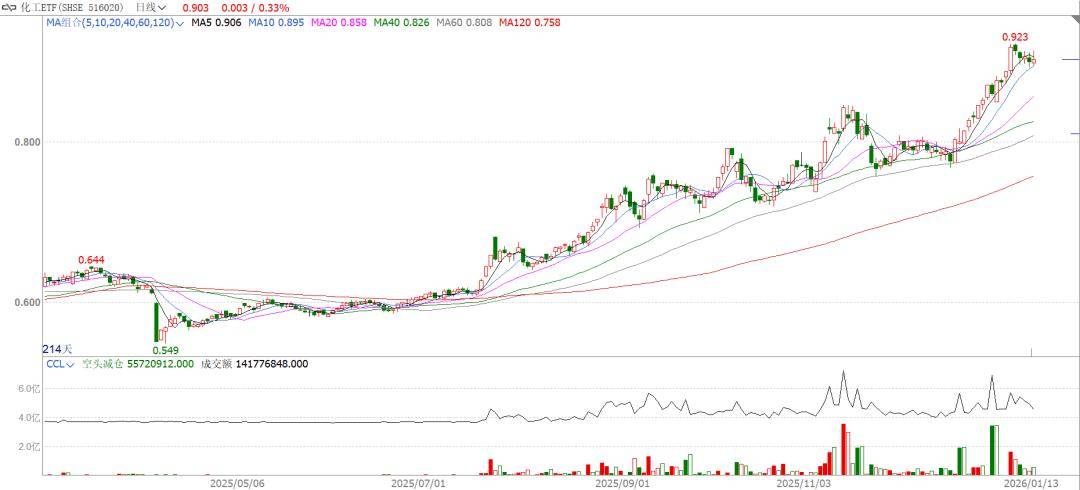The height and width of the screenshot is (490, 1080).
Task: Click the 0.644 peak price label
Action: tap(92, 261)
